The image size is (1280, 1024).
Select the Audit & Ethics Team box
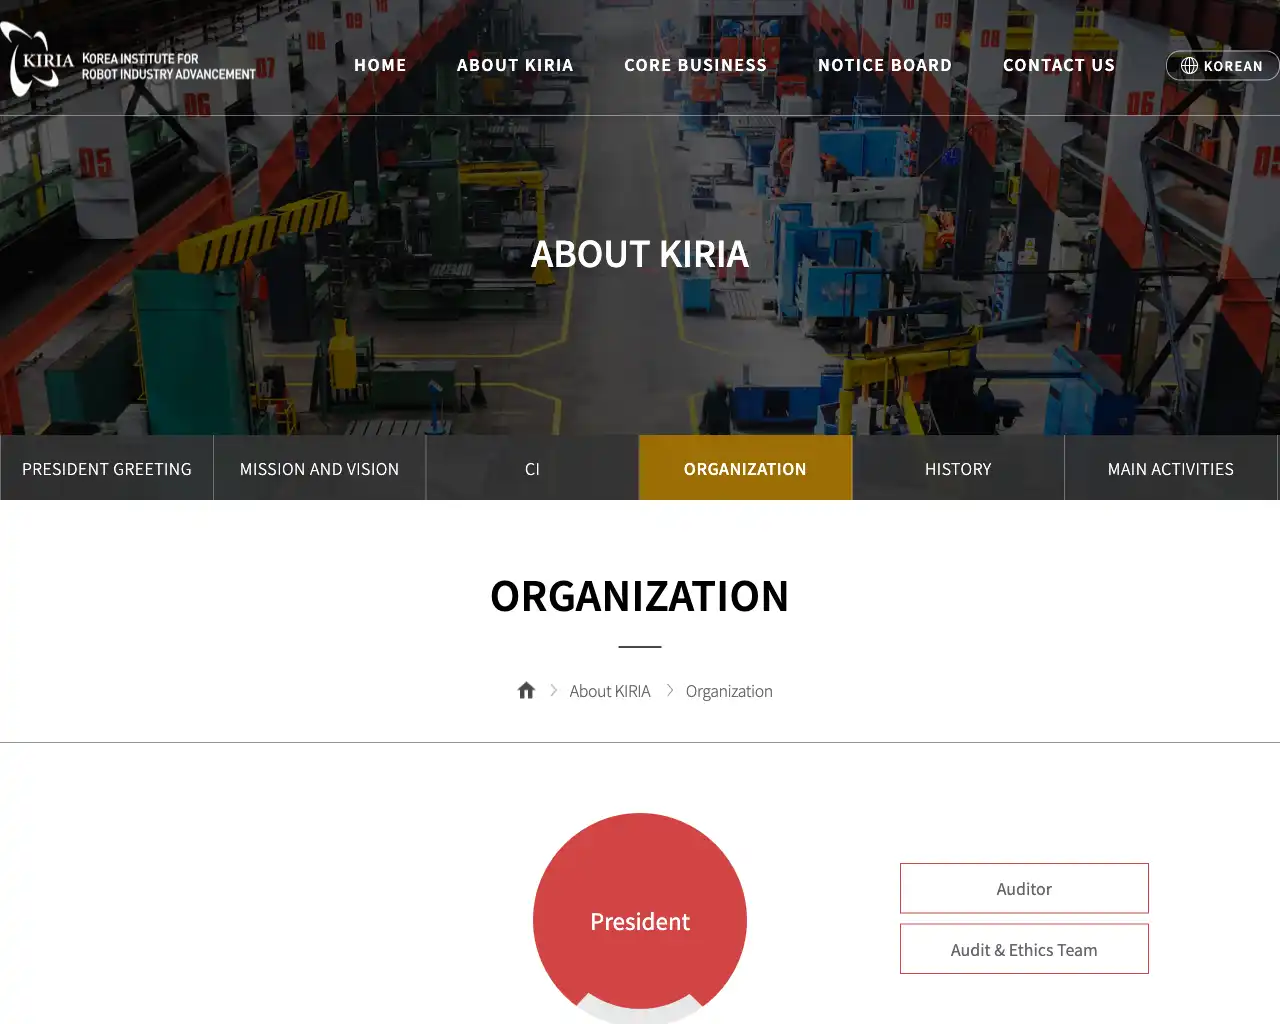coord(1024,949)
